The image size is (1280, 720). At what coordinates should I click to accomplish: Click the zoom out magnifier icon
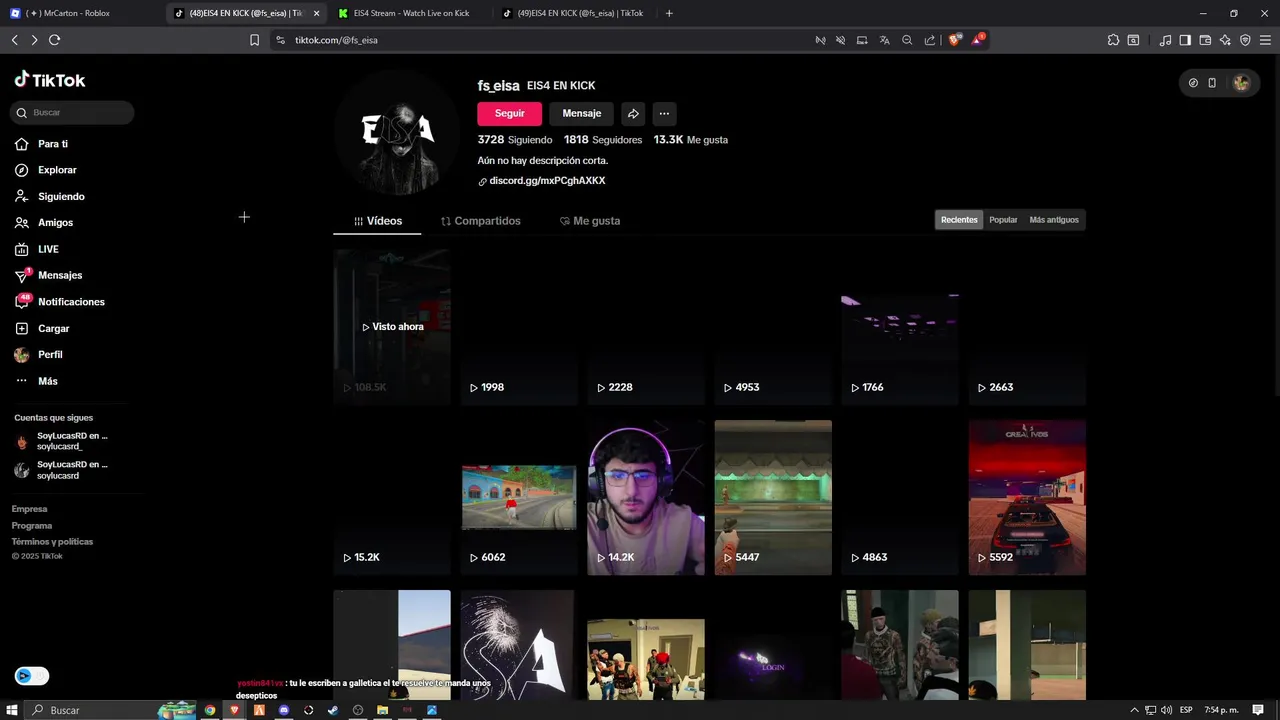click(x=907, y=40)
